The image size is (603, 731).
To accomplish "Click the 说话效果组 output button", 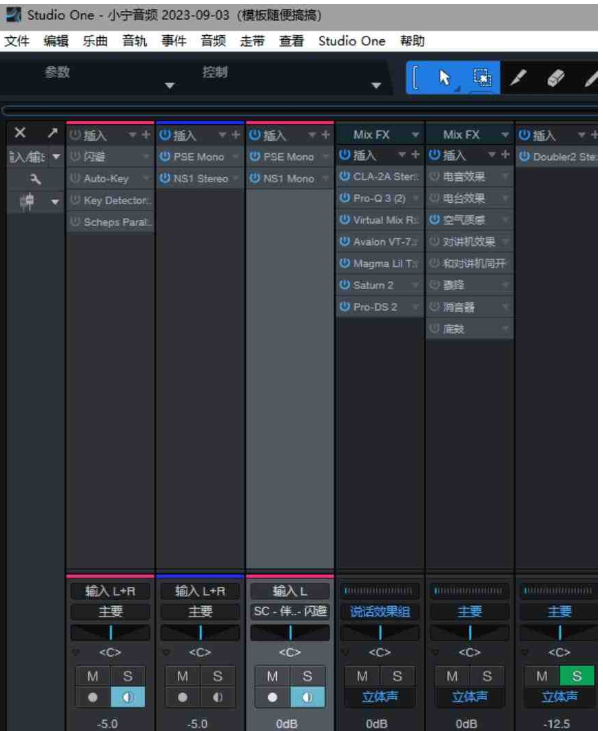I will [x=379, y=611].
